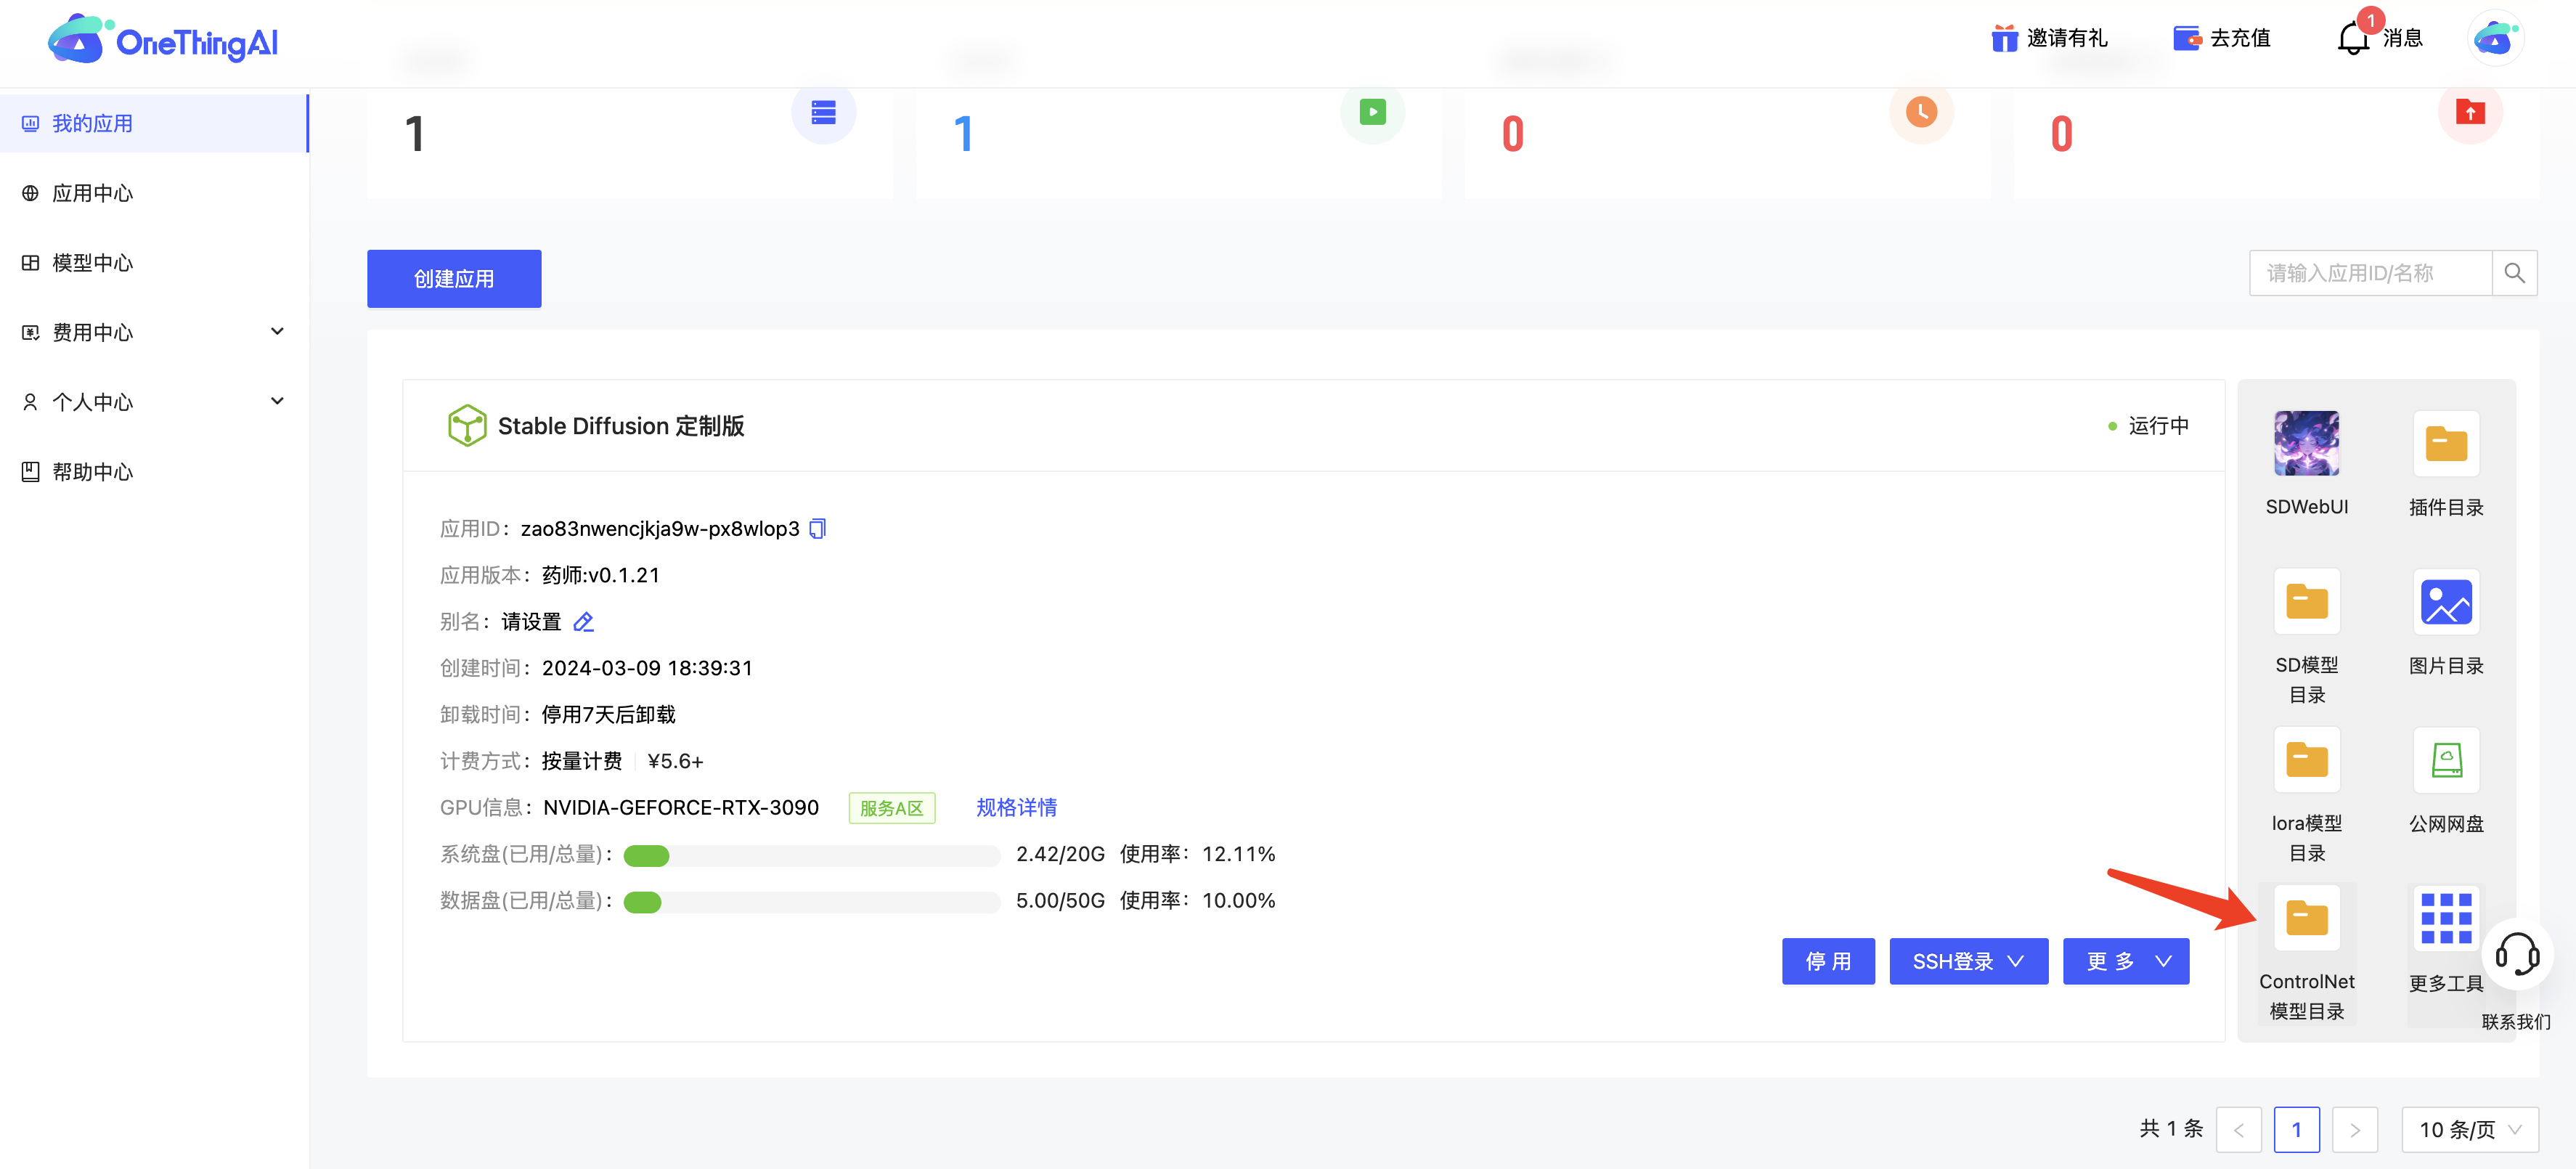2576x1169 pixels.
Task: Copy the application ID with the copy icon
Action: tap(817, 528)
